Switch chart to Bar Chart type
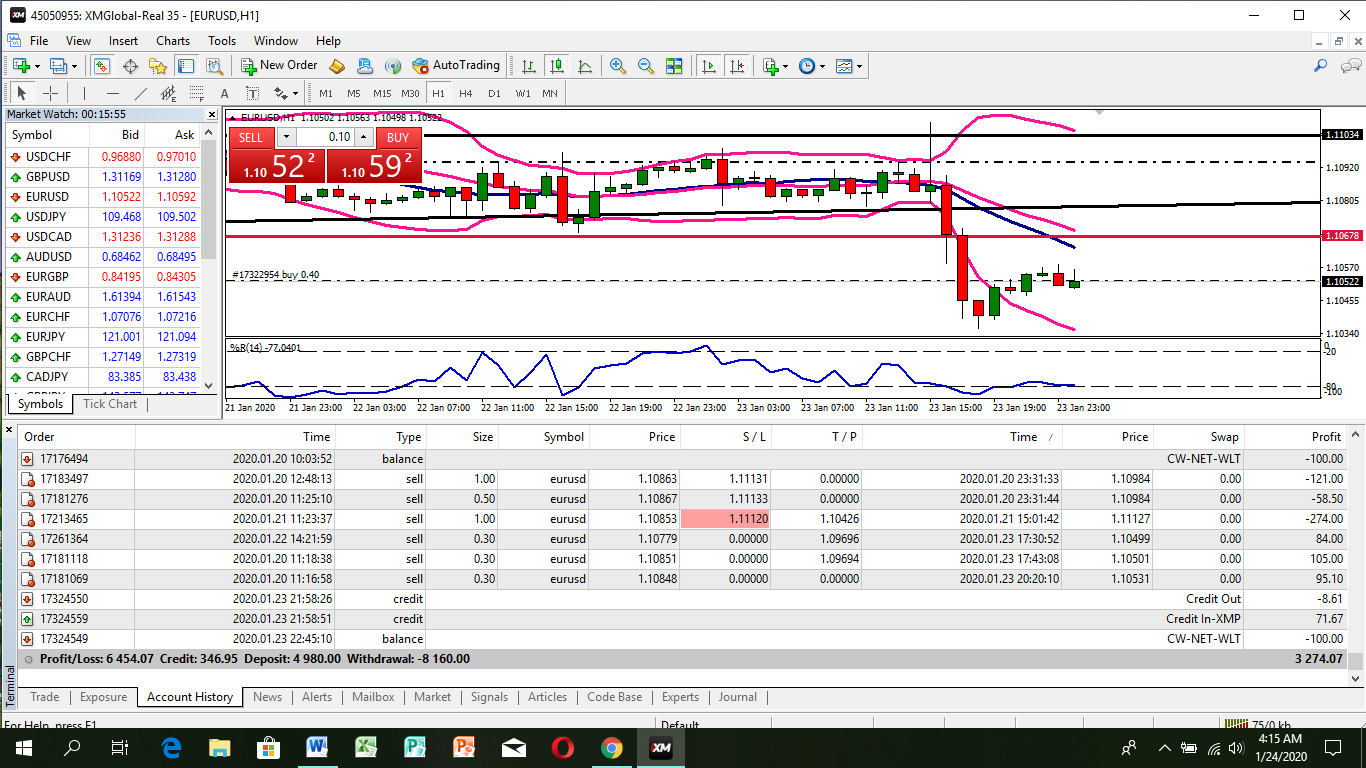Image resolution: width=1366 pixels, height=768 pixels. pyautogui.click(x=528, y=66)
